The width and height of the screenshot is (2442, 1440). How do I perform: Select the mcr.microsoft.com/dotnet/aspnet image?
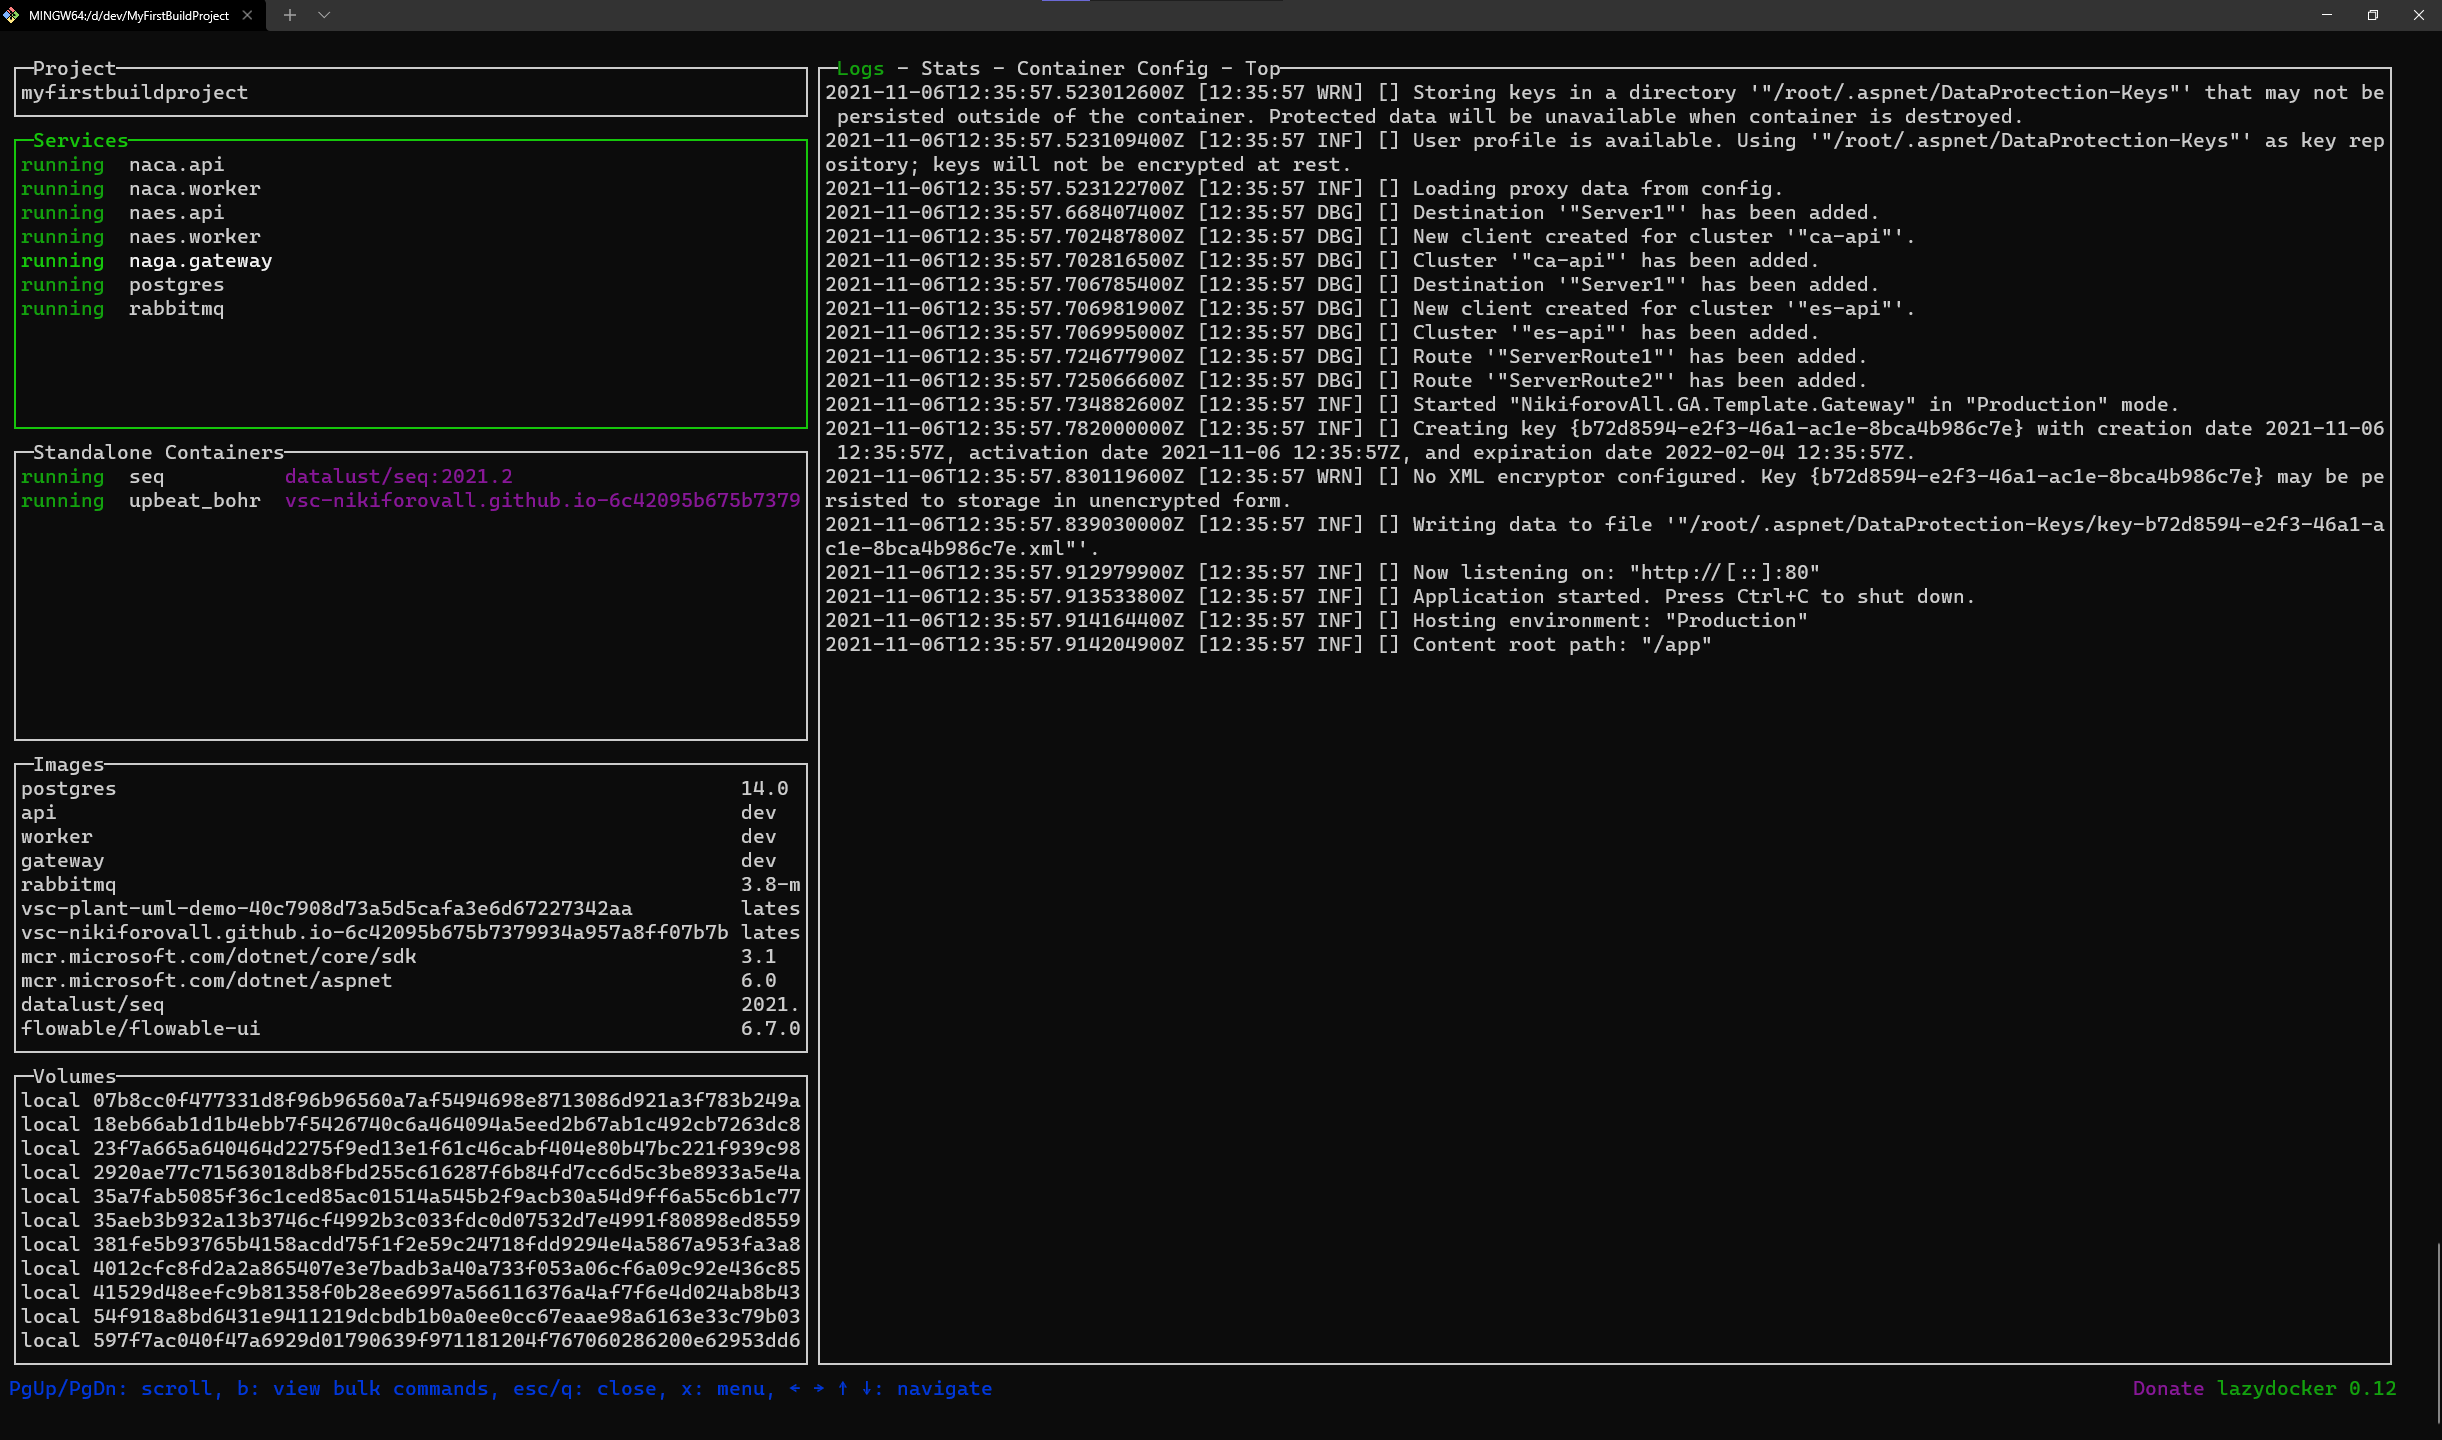point(411,980)
